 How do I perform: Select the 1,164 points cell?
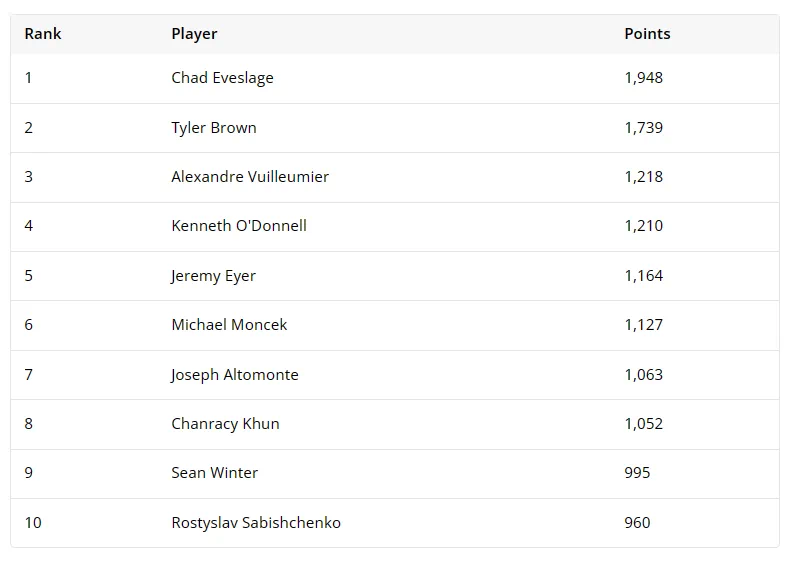coord(643,276)
